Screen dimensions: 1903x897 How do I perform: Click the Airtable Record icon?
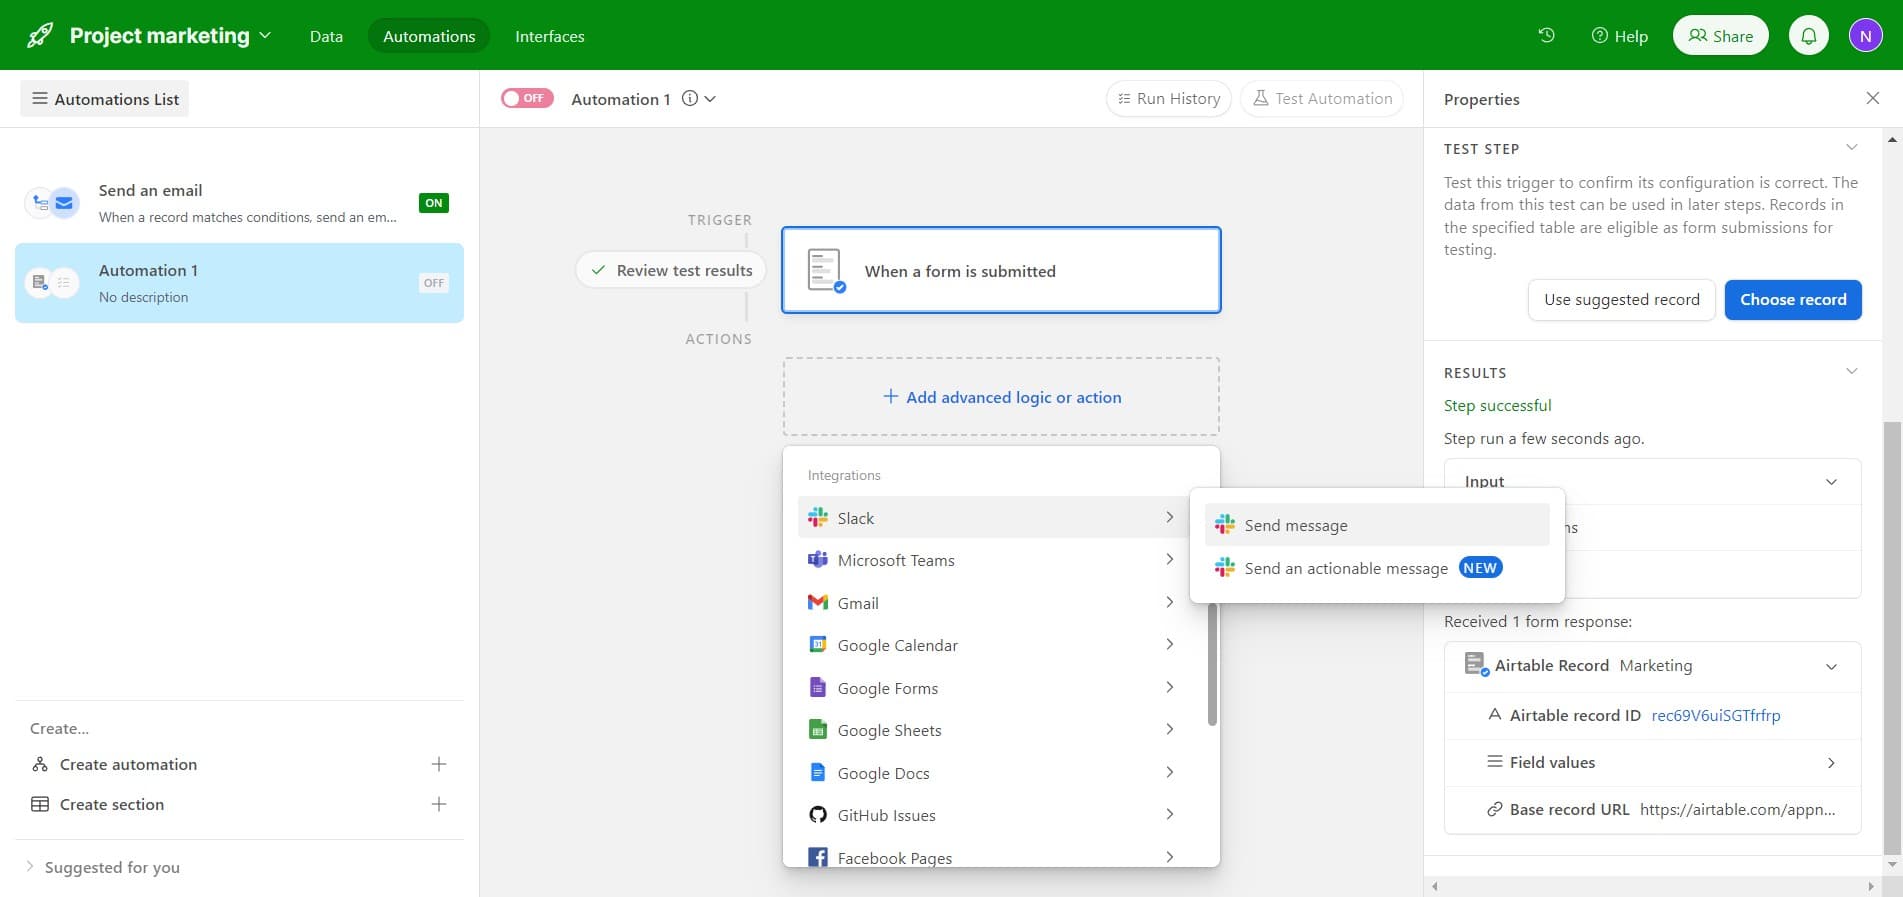[1476, 665]
